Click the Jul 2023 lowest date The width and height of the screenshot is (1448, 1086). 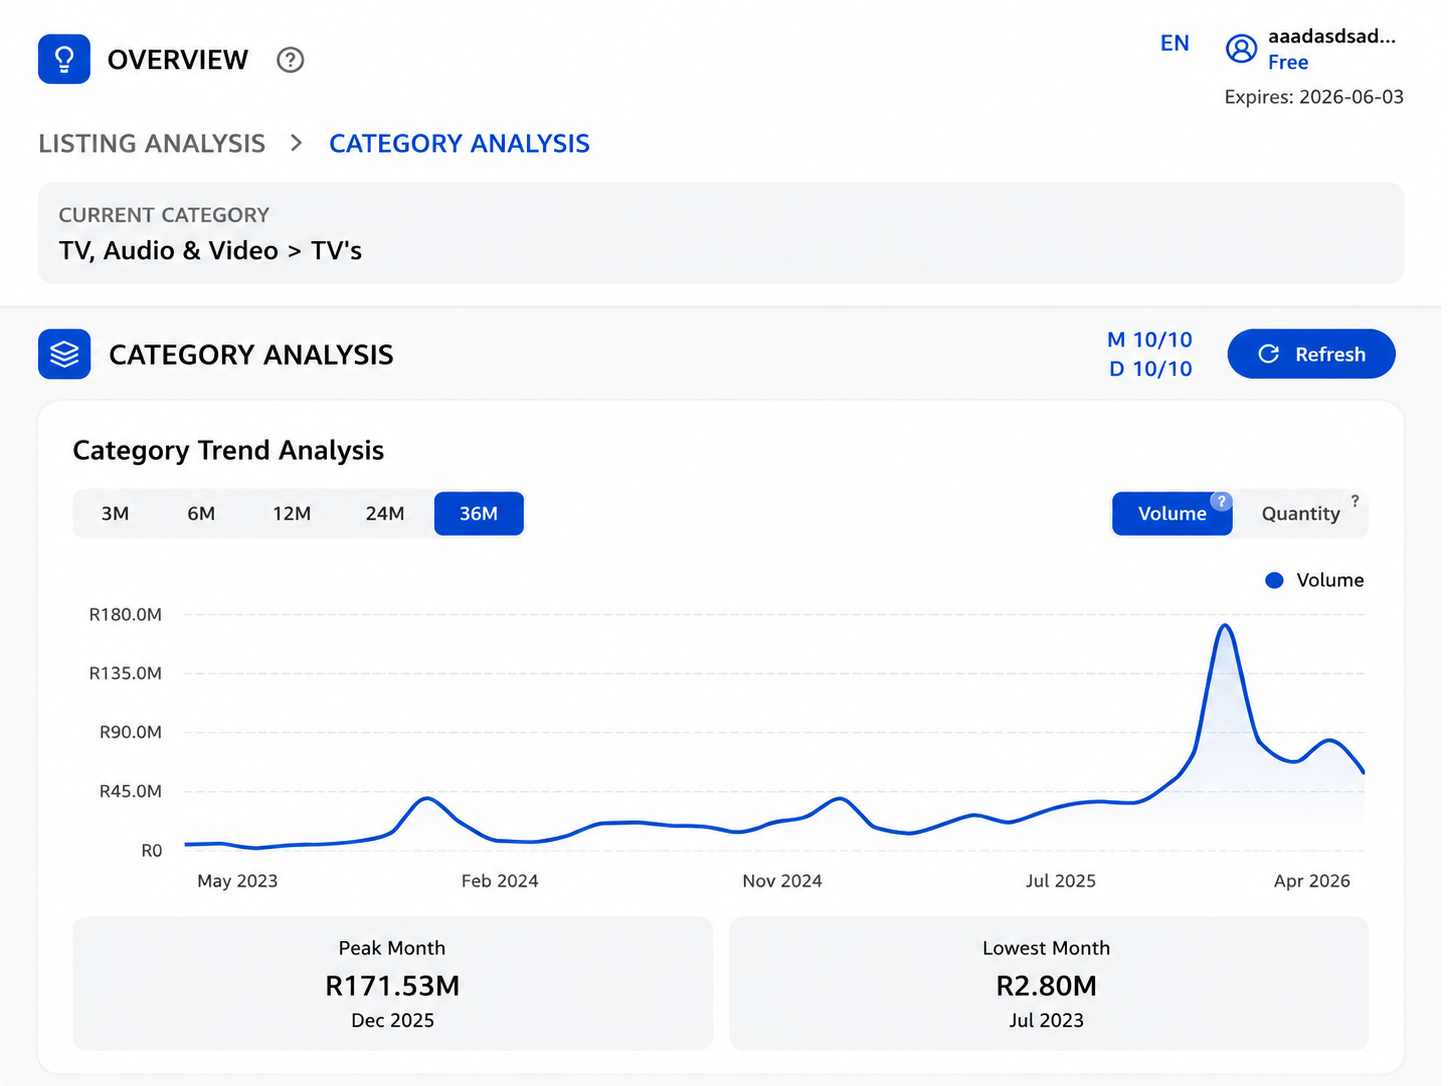click(x=1046, y=1020)
